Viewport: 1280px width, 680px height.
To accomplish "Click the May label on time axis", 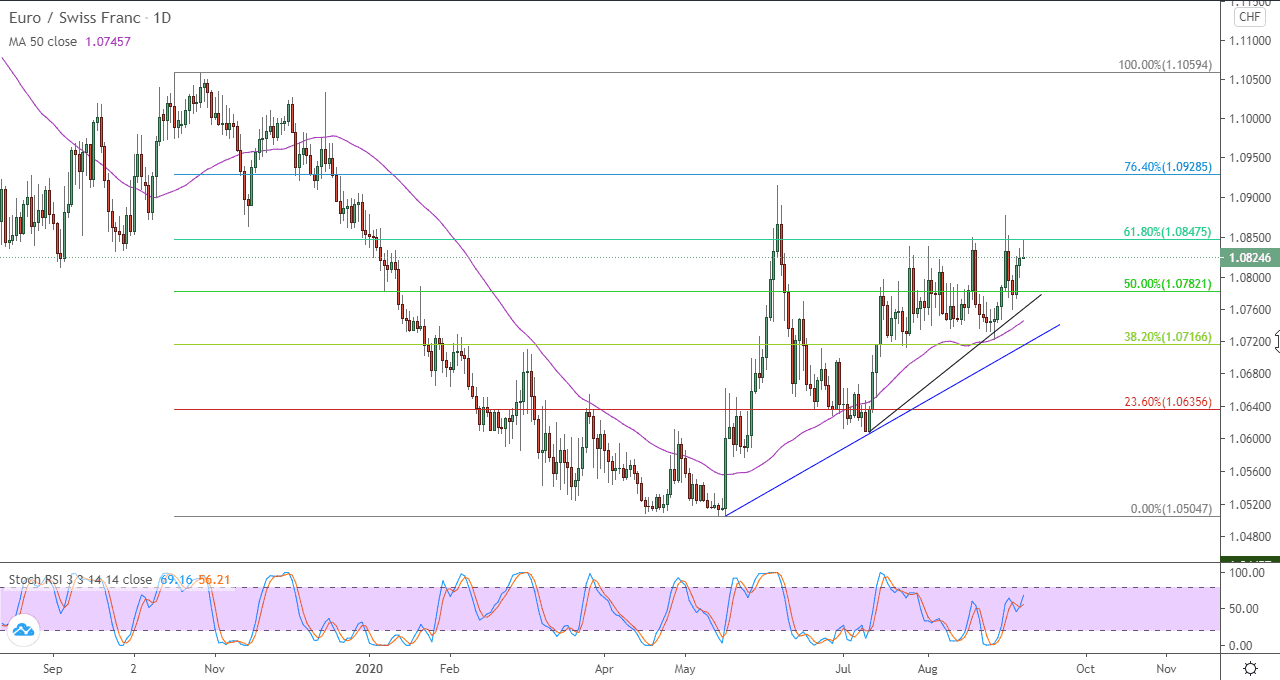I will [x=684, y=667].
